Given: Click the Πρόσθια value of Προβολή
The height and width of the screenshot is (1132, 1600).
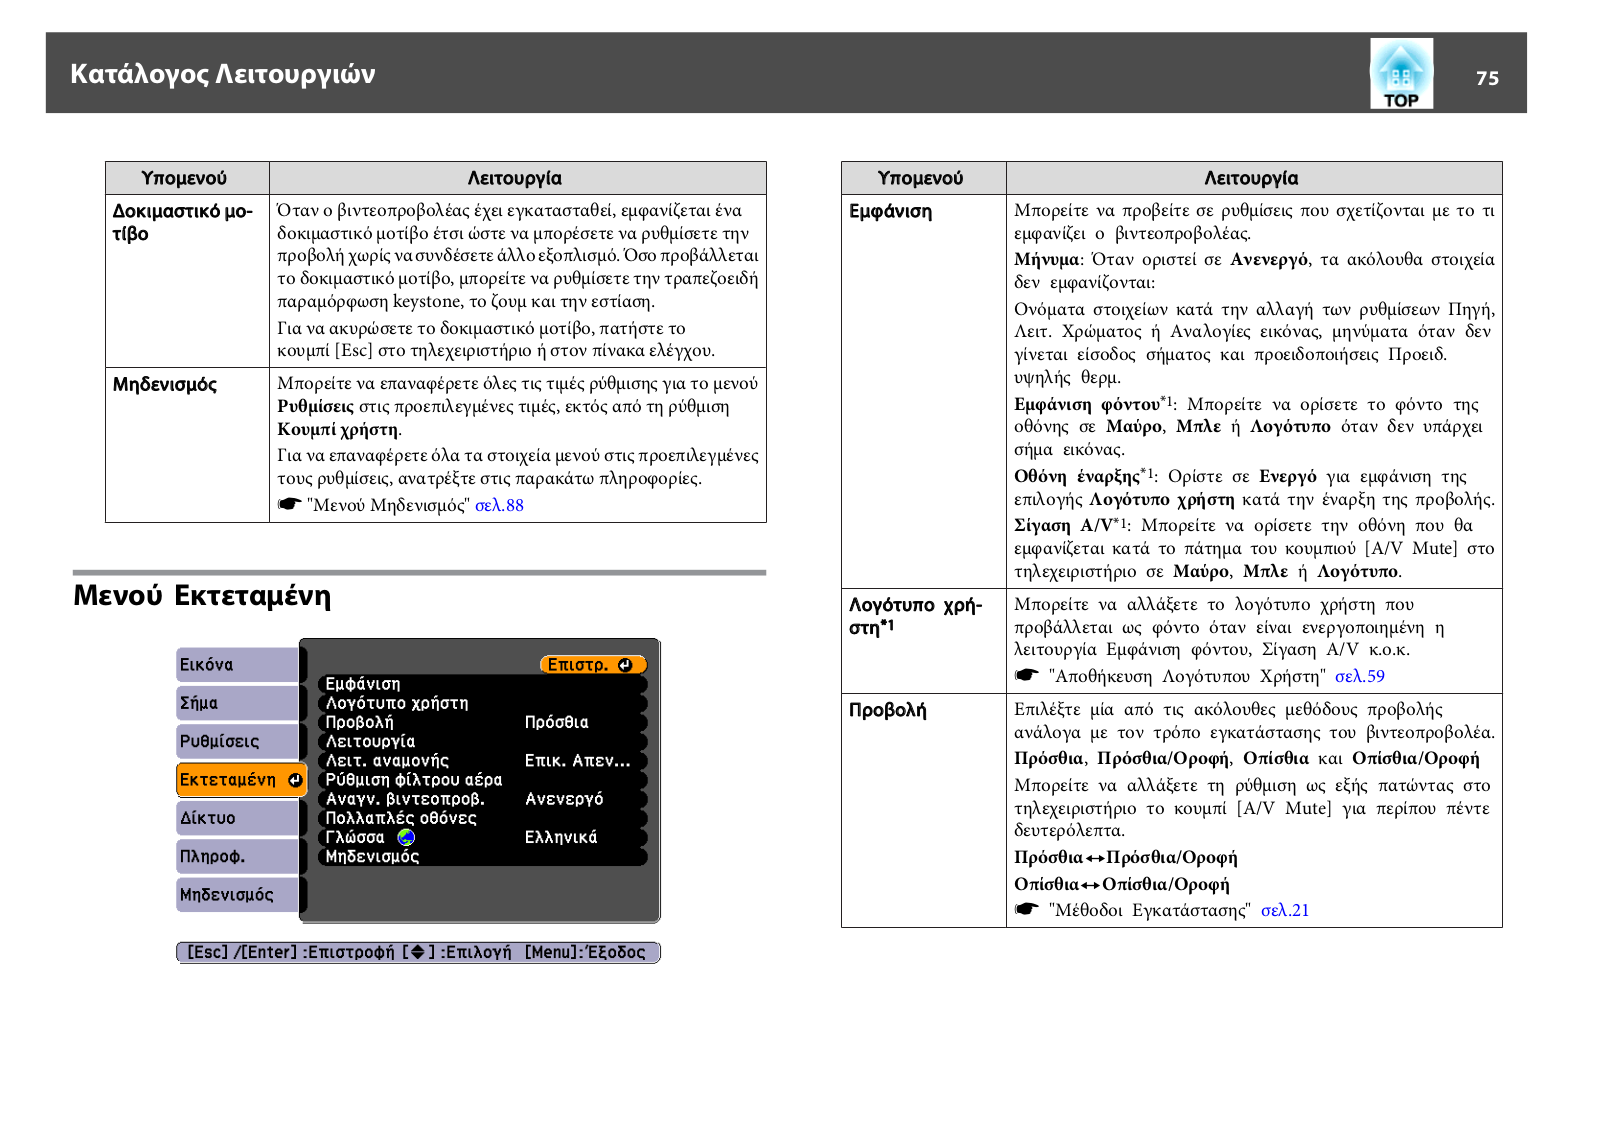Looking at the screenshot, I should tap(557, 722).
